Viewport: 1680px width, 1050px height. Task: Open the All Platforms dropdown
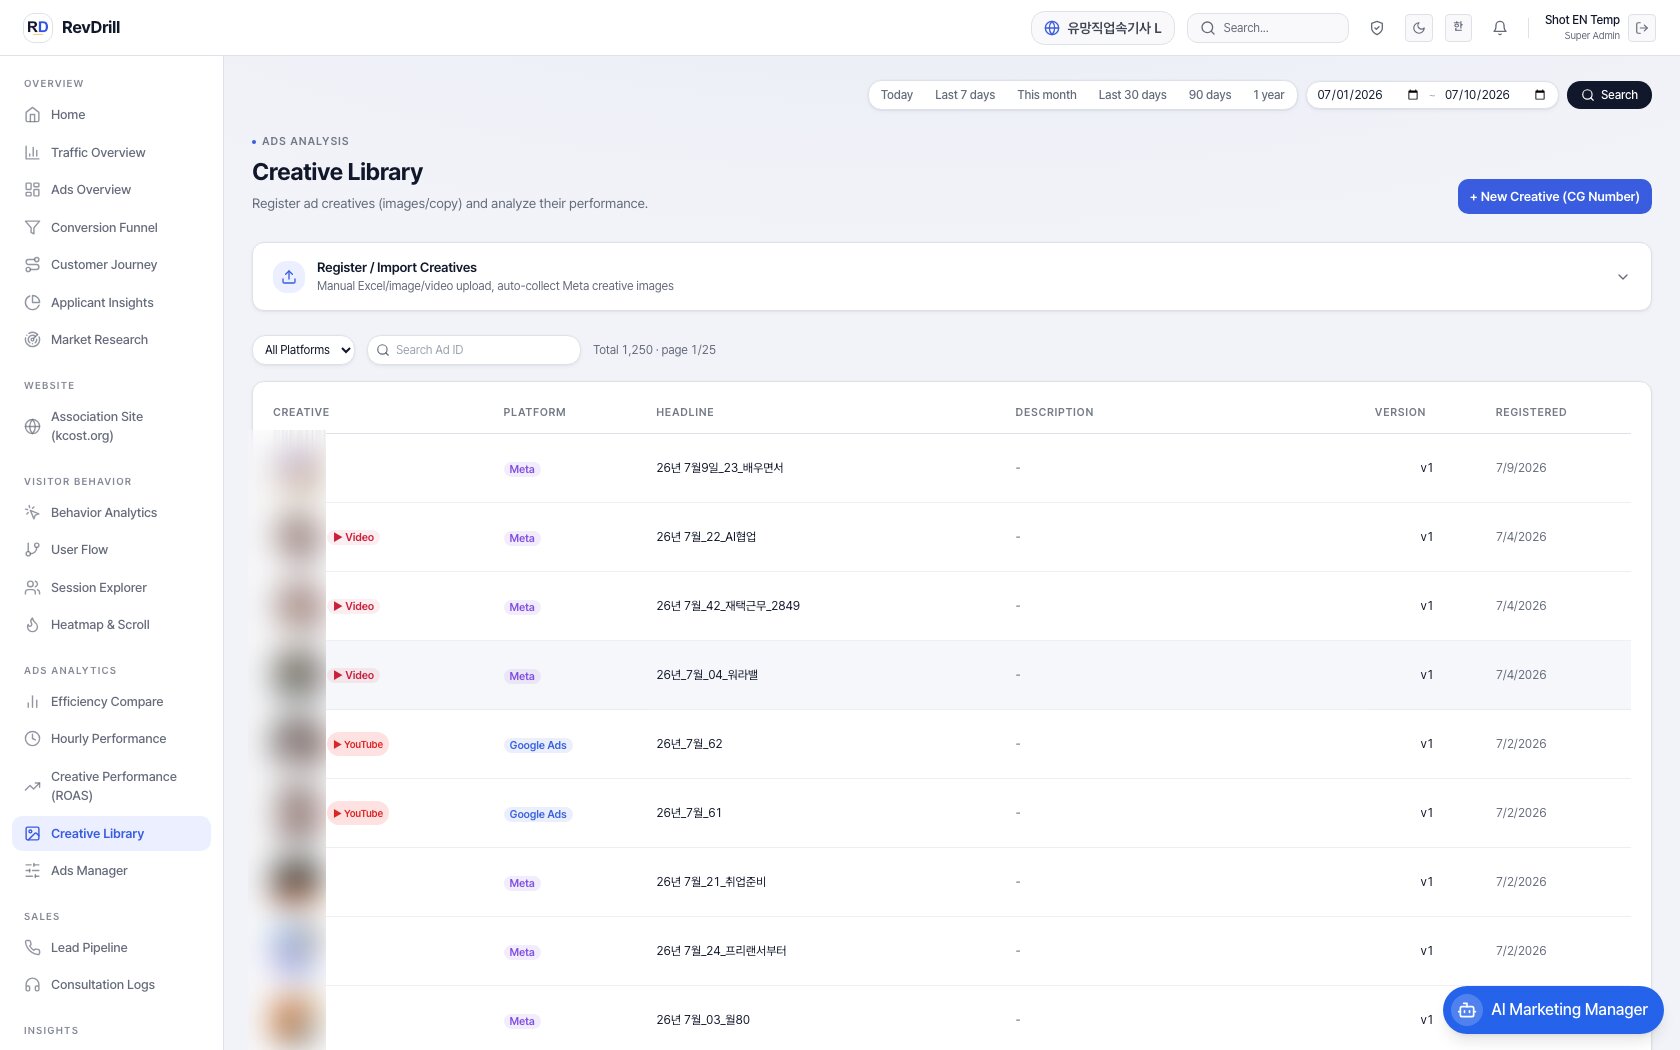tap(304, 350)
